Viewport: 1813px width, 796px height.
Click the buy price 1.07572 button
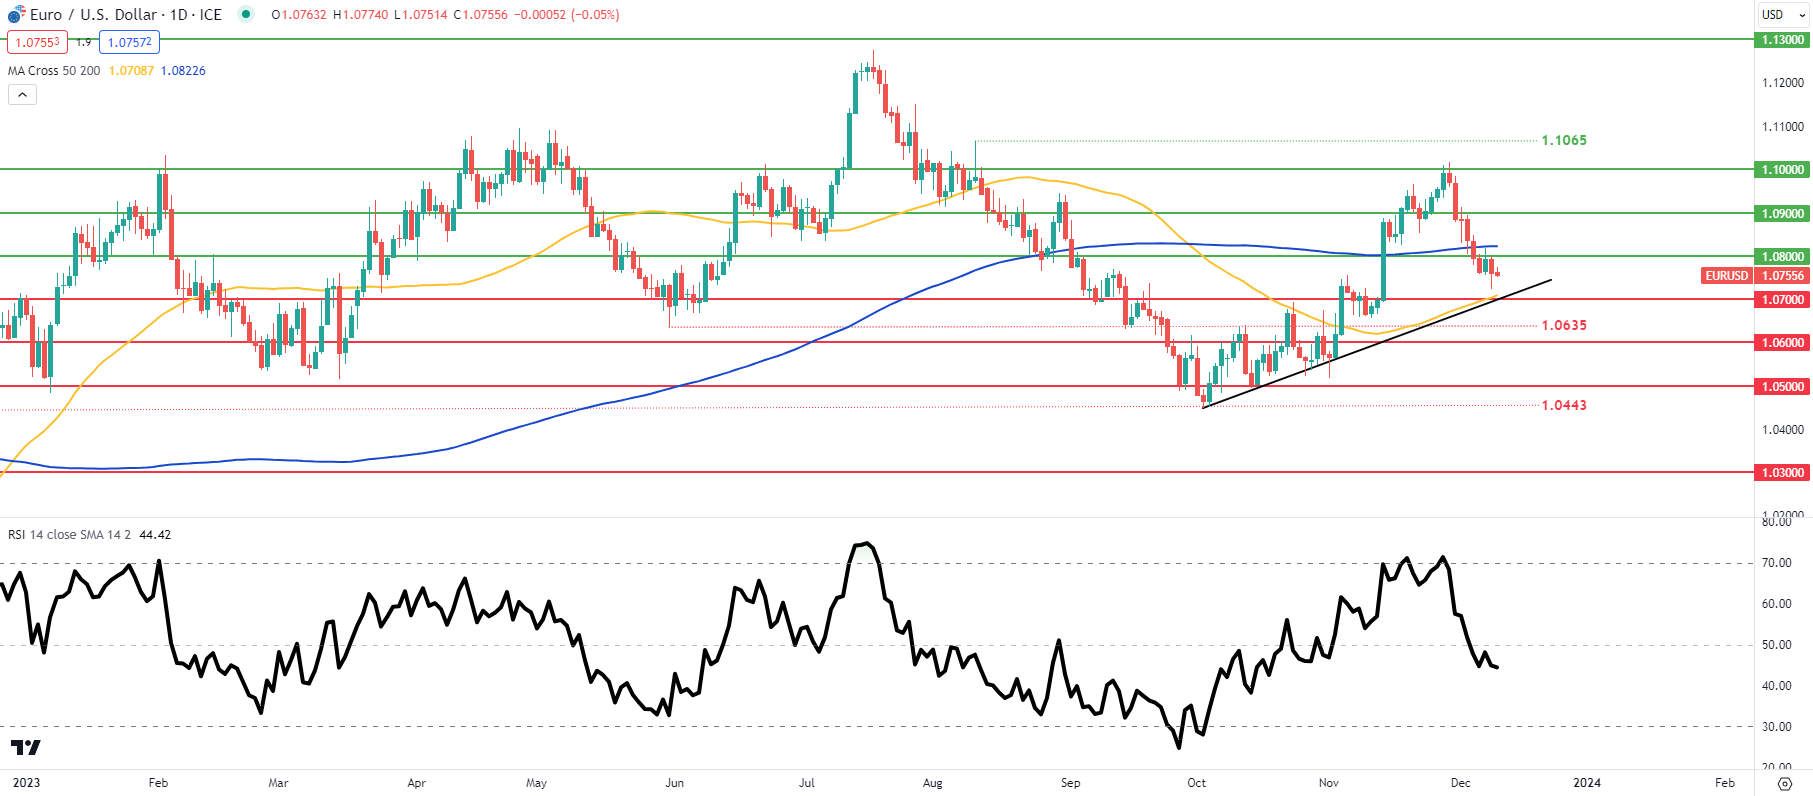tap(130, 42)
